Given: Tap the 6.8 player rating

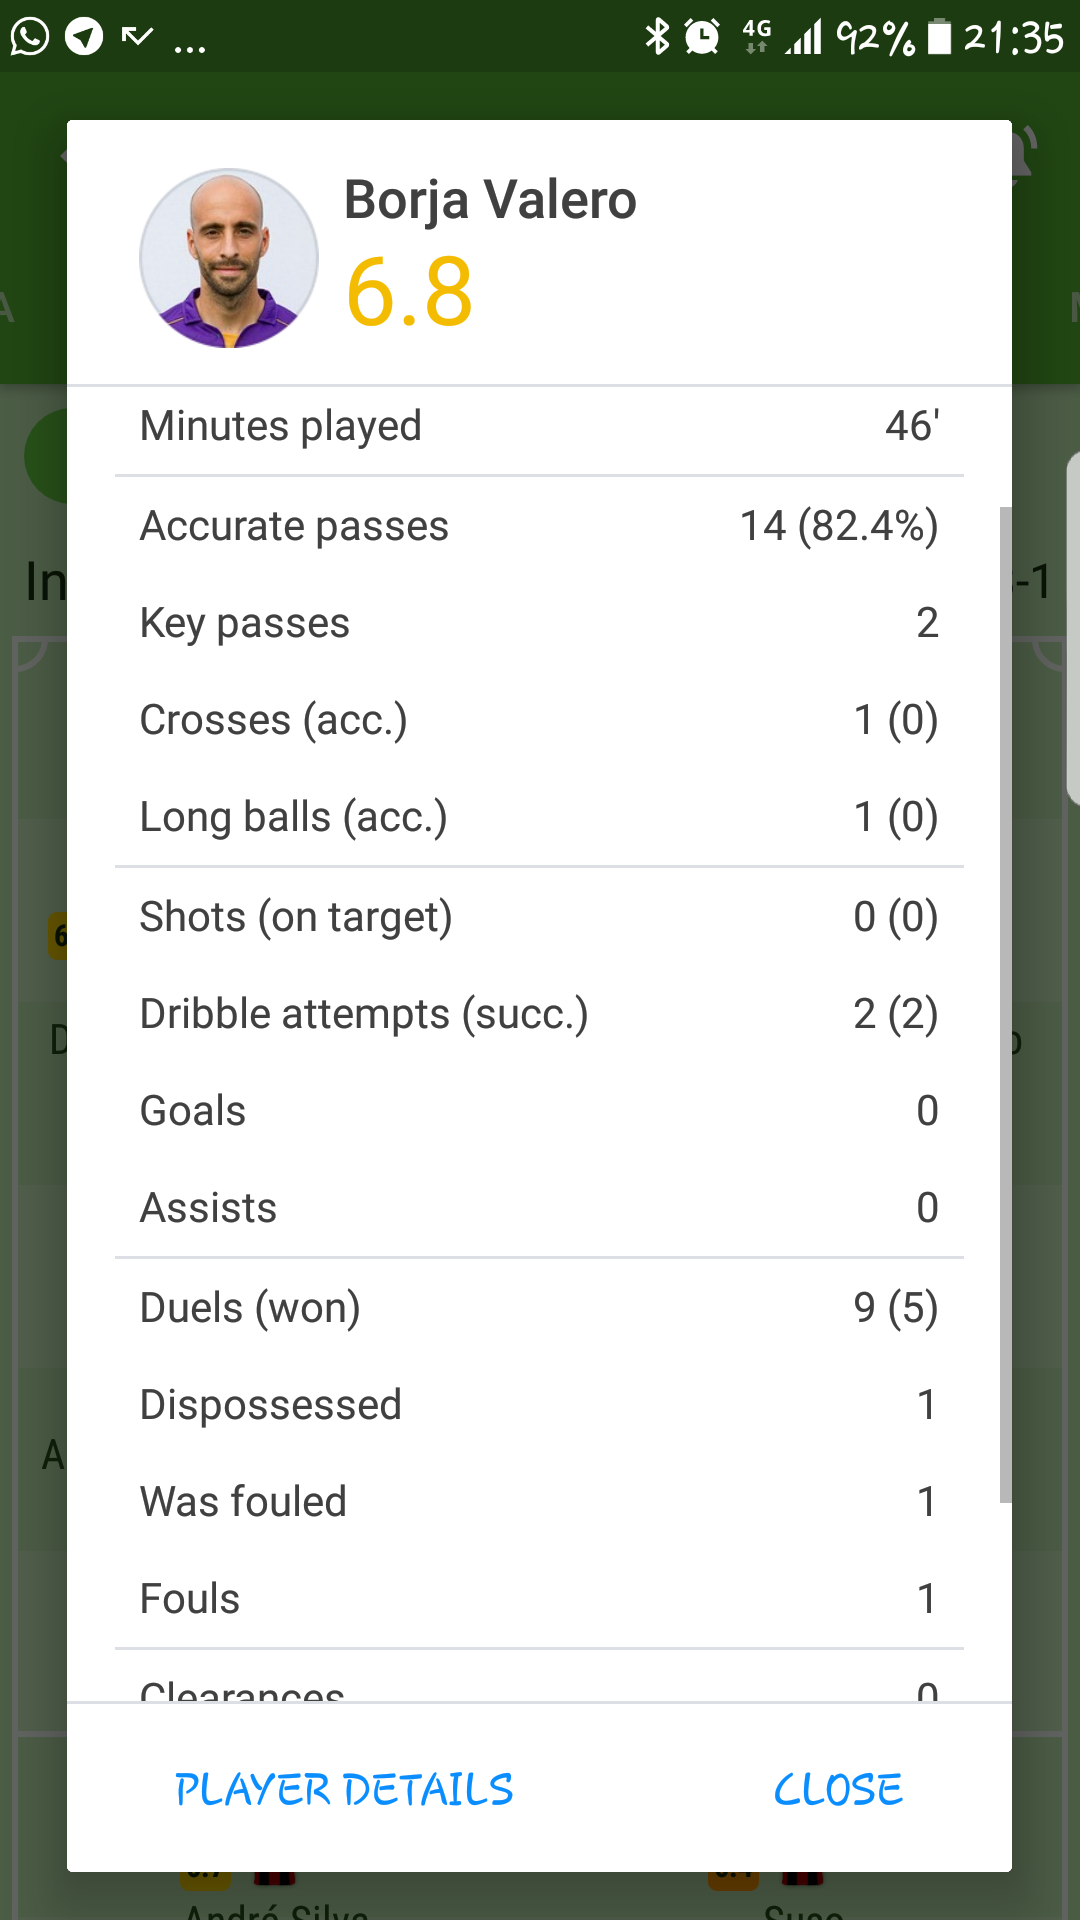Looking at the screenshot, I should tap(409, 292).
